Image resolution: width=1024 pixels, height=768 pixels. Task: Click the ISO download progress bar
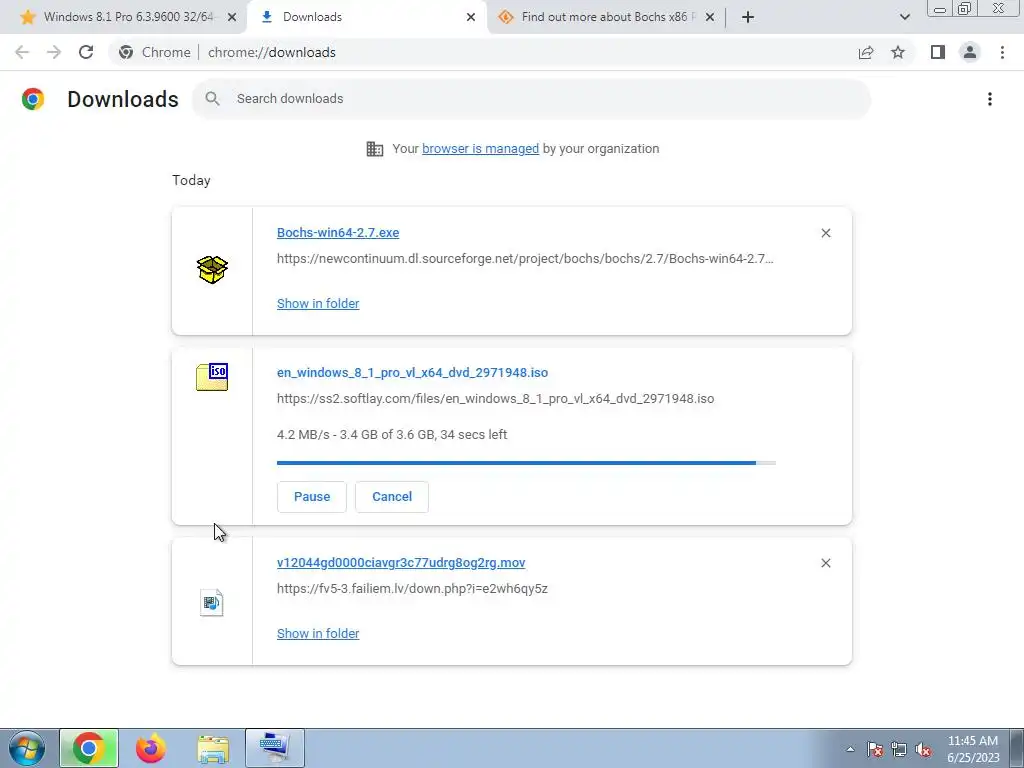[x=526, y=463]
